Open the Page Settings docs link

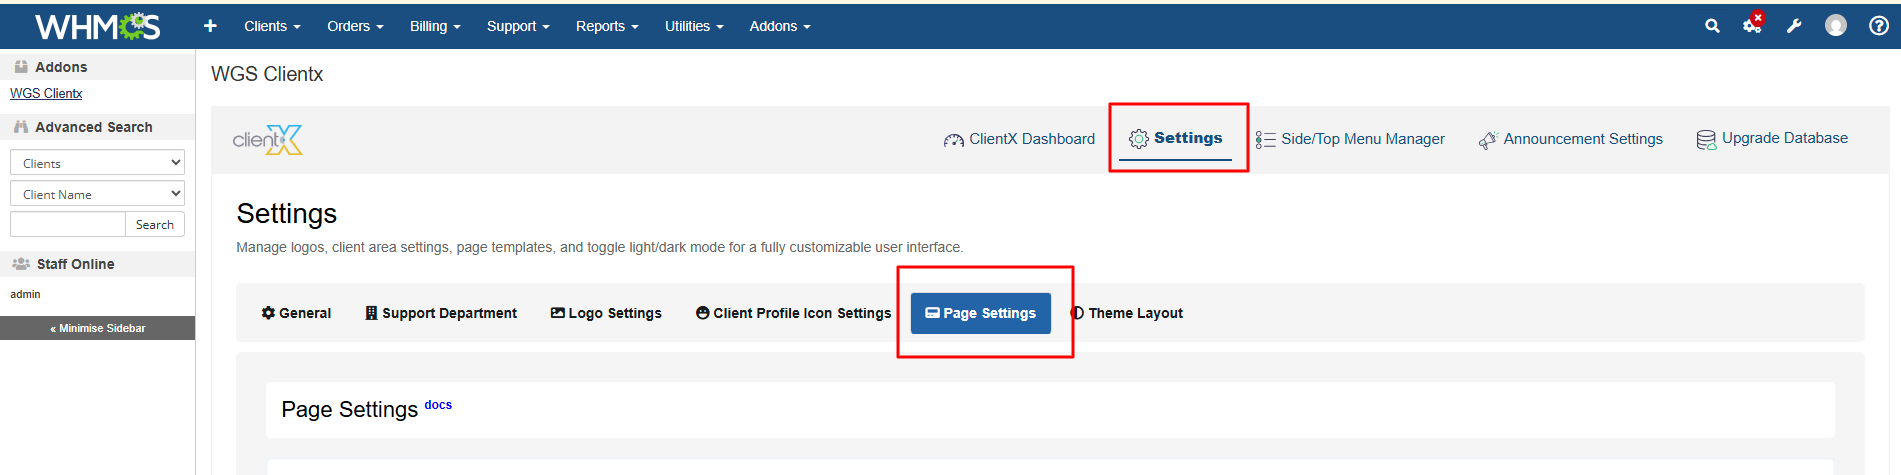click(438, 405)
